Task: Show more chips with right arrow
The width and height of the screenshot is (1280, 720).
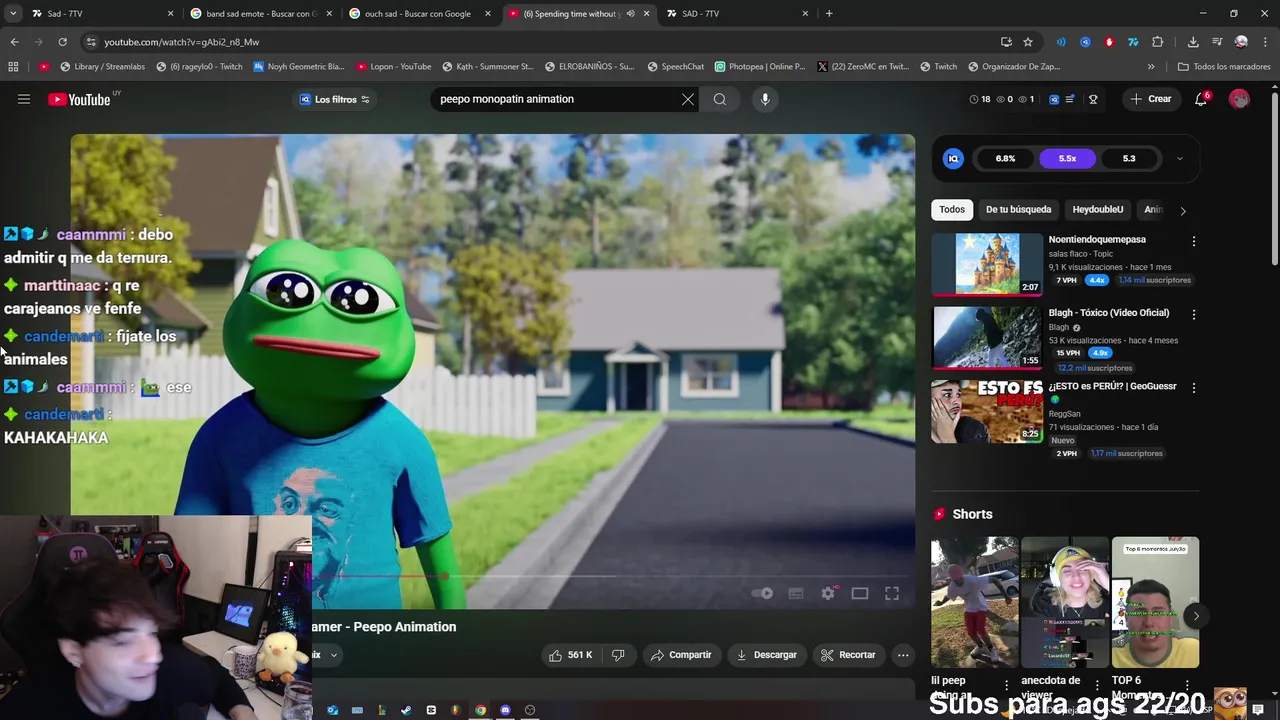Action: point(1183,210)
